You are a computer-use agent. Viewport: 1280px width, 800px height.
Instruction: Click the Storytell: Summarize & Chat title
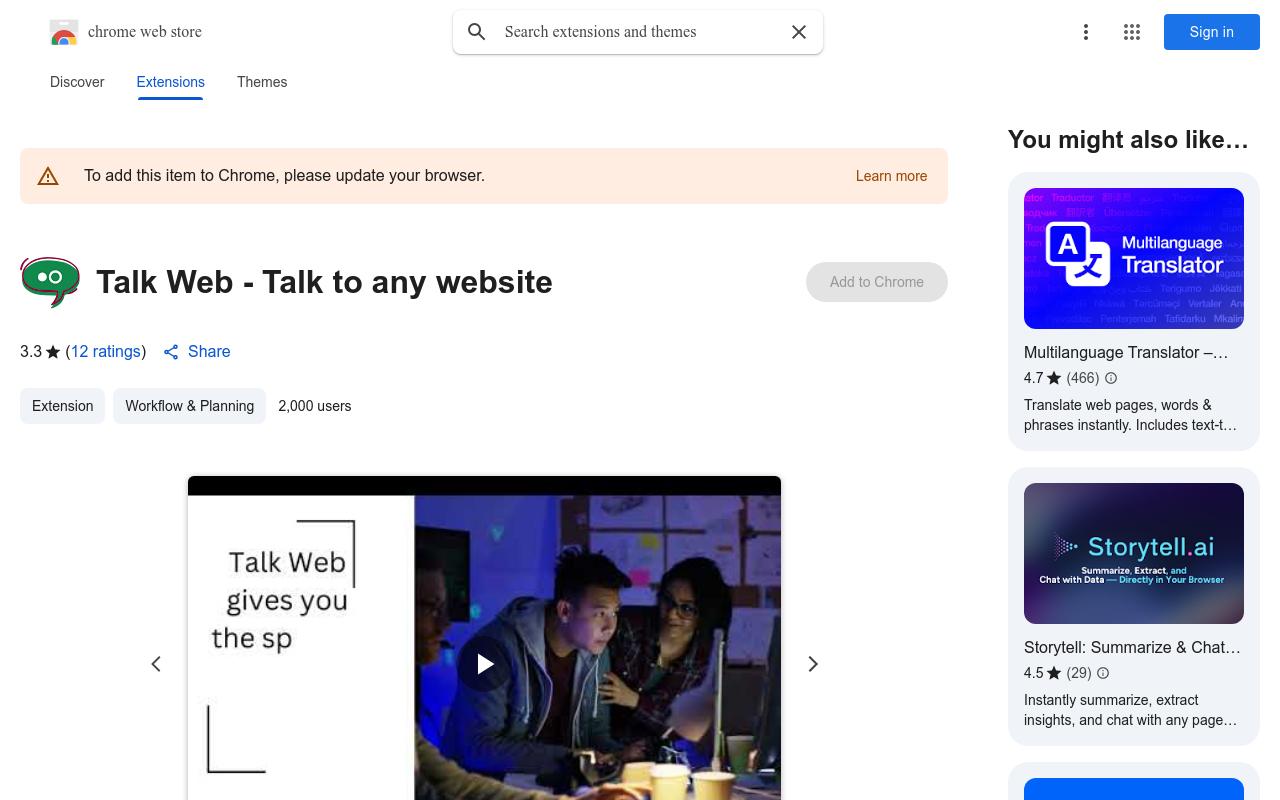coord(1132,647)
